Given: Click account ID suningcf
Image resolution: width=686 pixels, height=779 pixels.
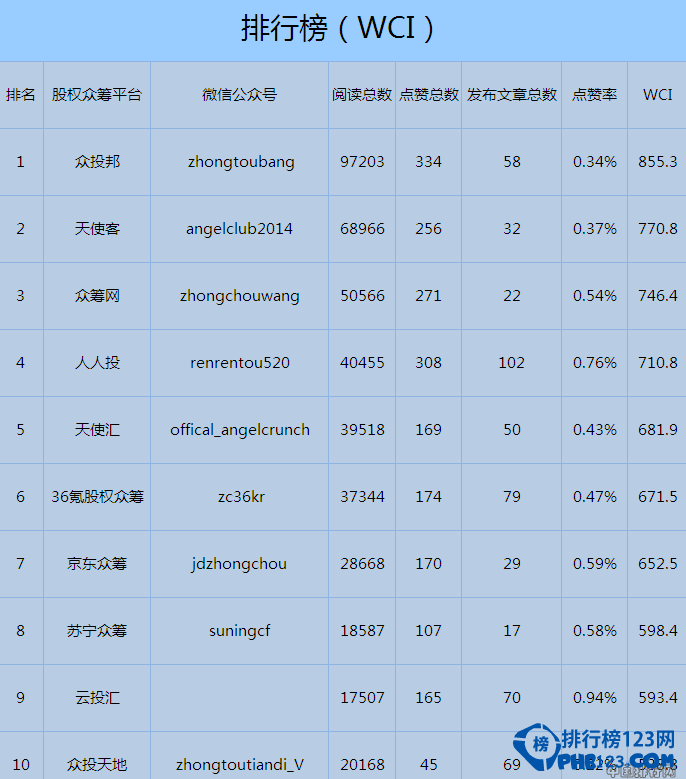Looking at the screenshot, I should point(239,631).
